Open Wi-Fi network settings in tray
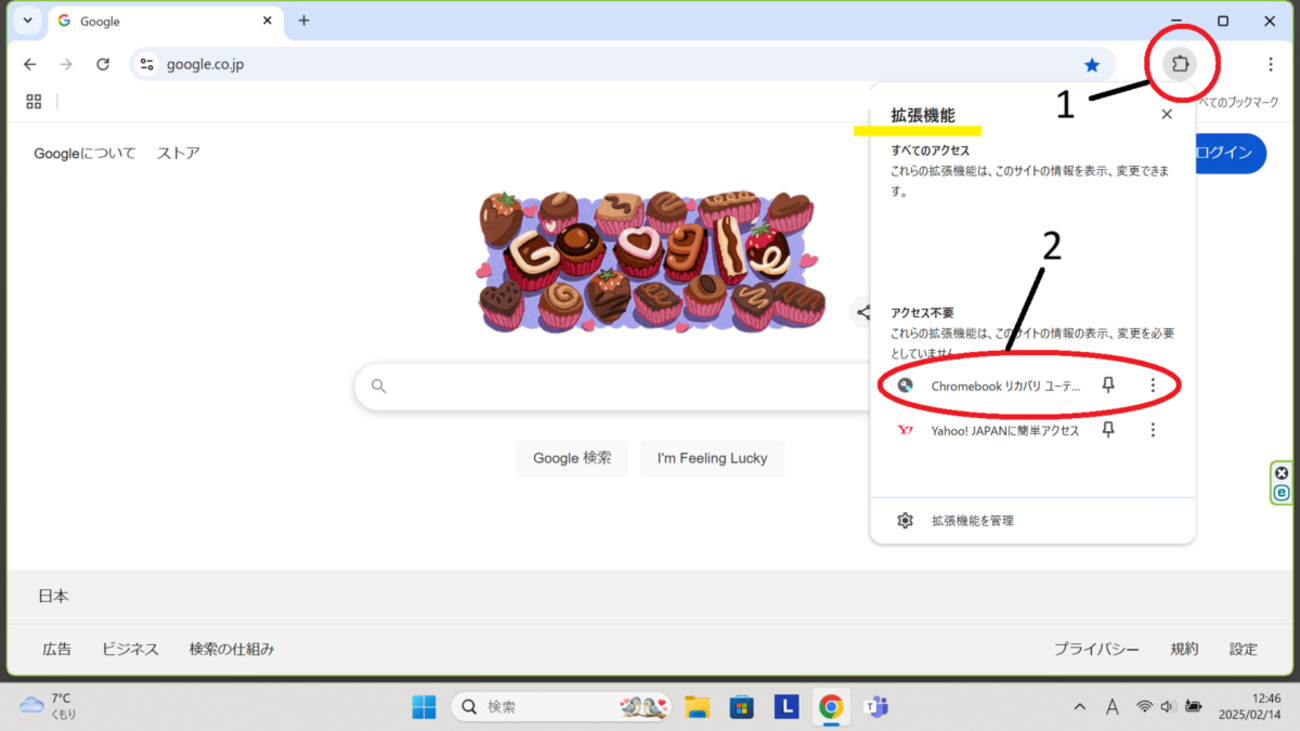The height and width of the screenshot is (731, 1300). (x=1144, y=707)
